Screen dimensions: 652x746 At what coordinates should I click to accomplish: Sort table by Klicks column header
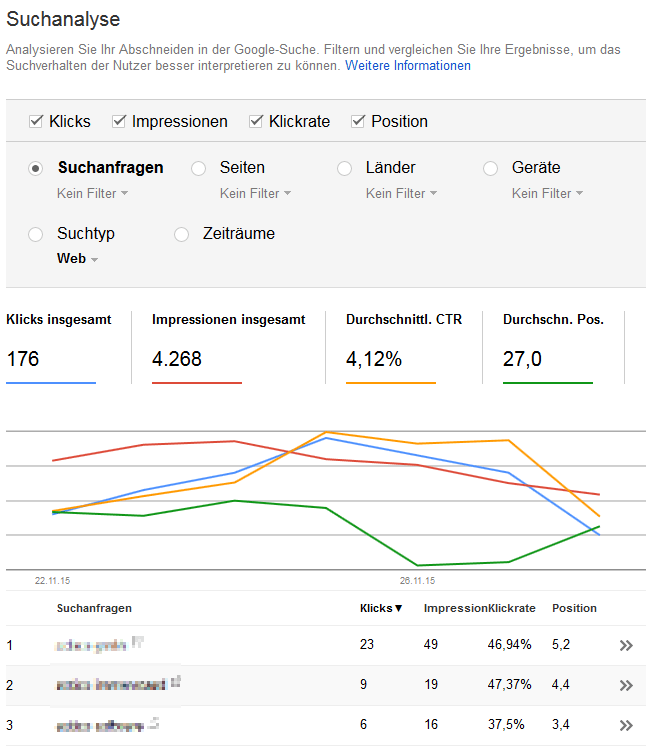(x=381, y=609)
